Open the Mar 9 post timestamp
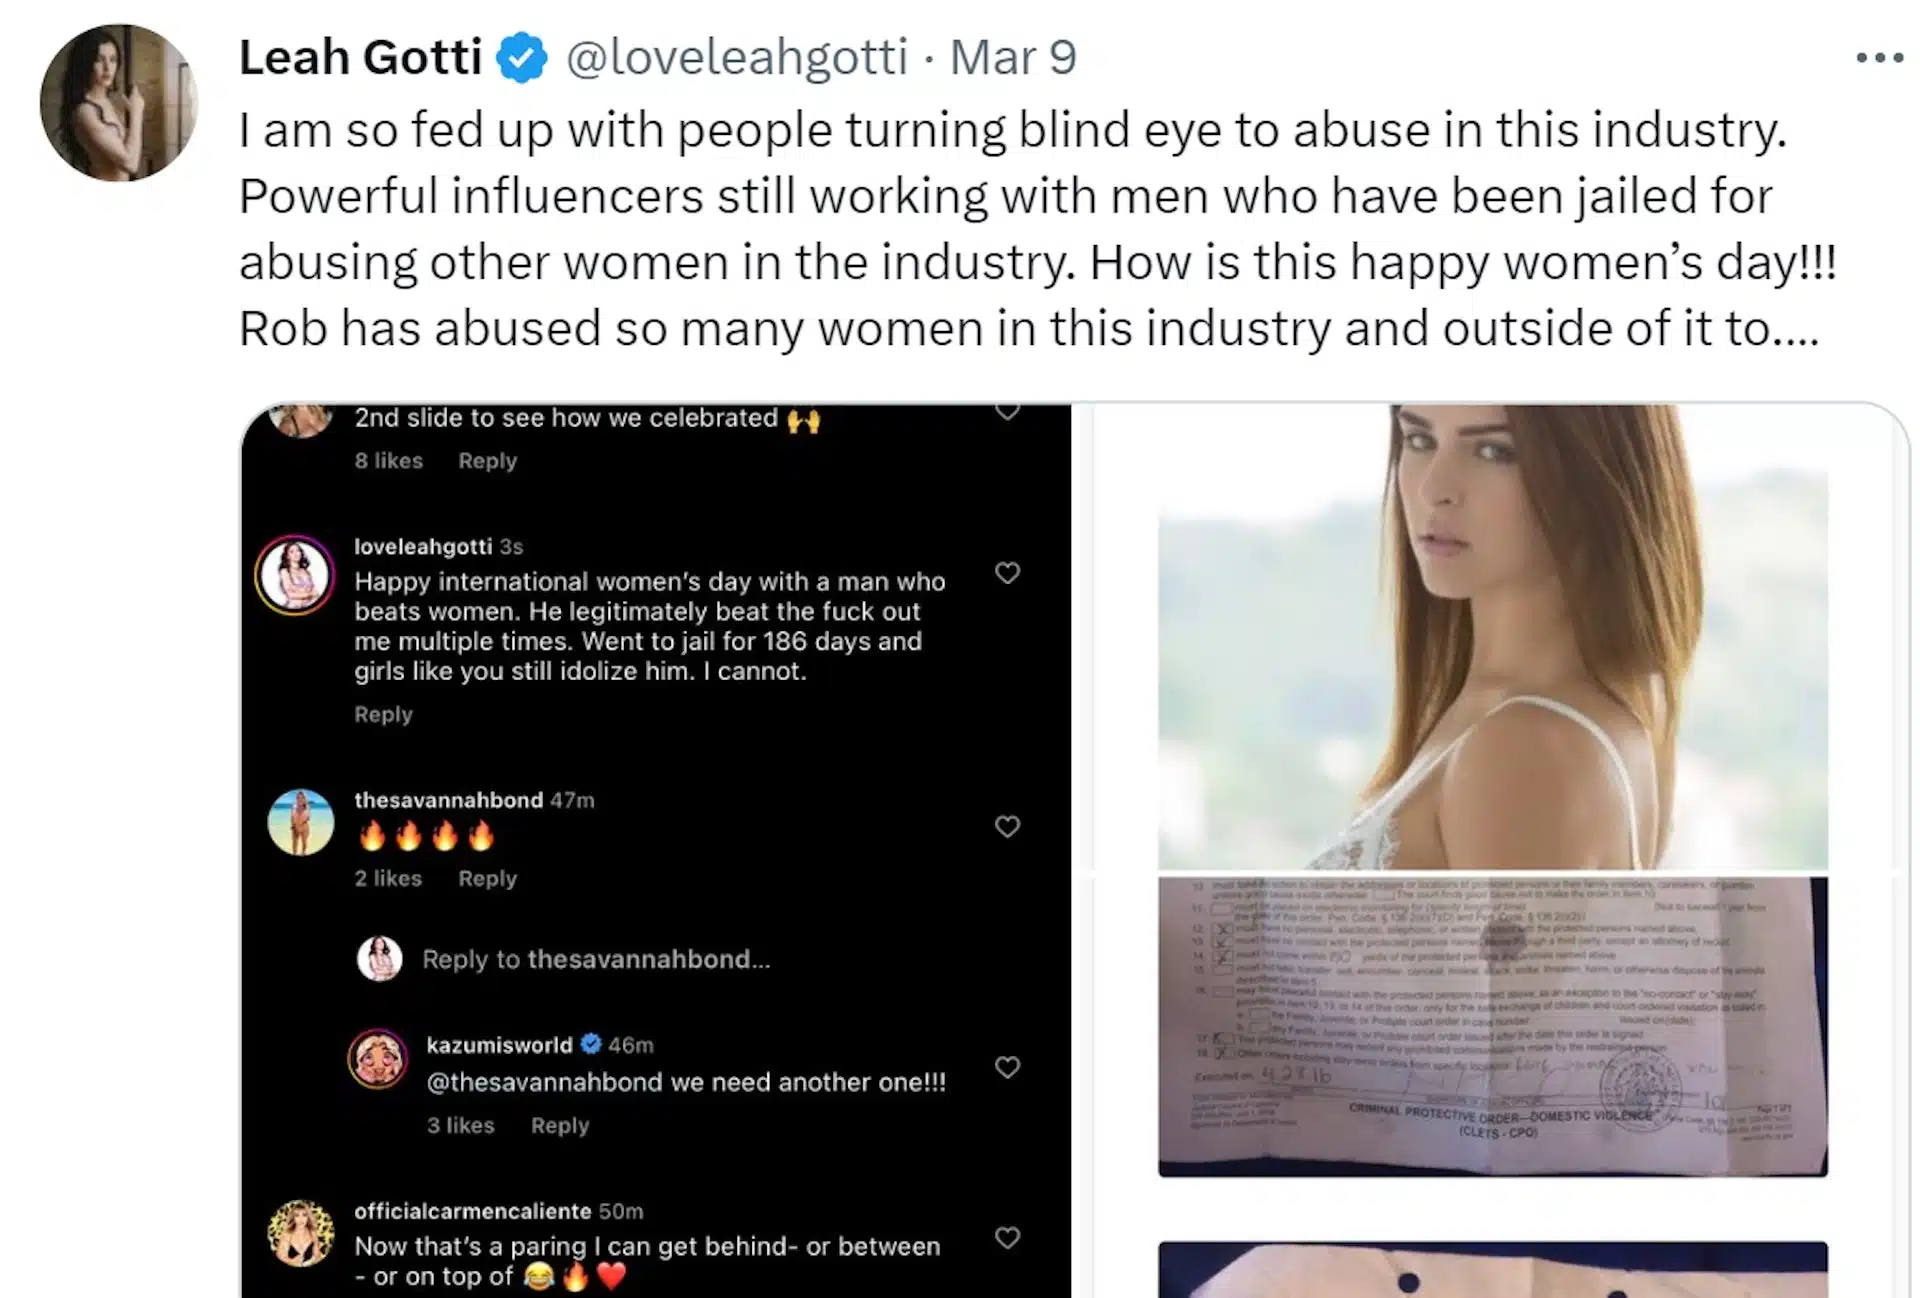Screen dimensions: 1920x1298 1012,57
